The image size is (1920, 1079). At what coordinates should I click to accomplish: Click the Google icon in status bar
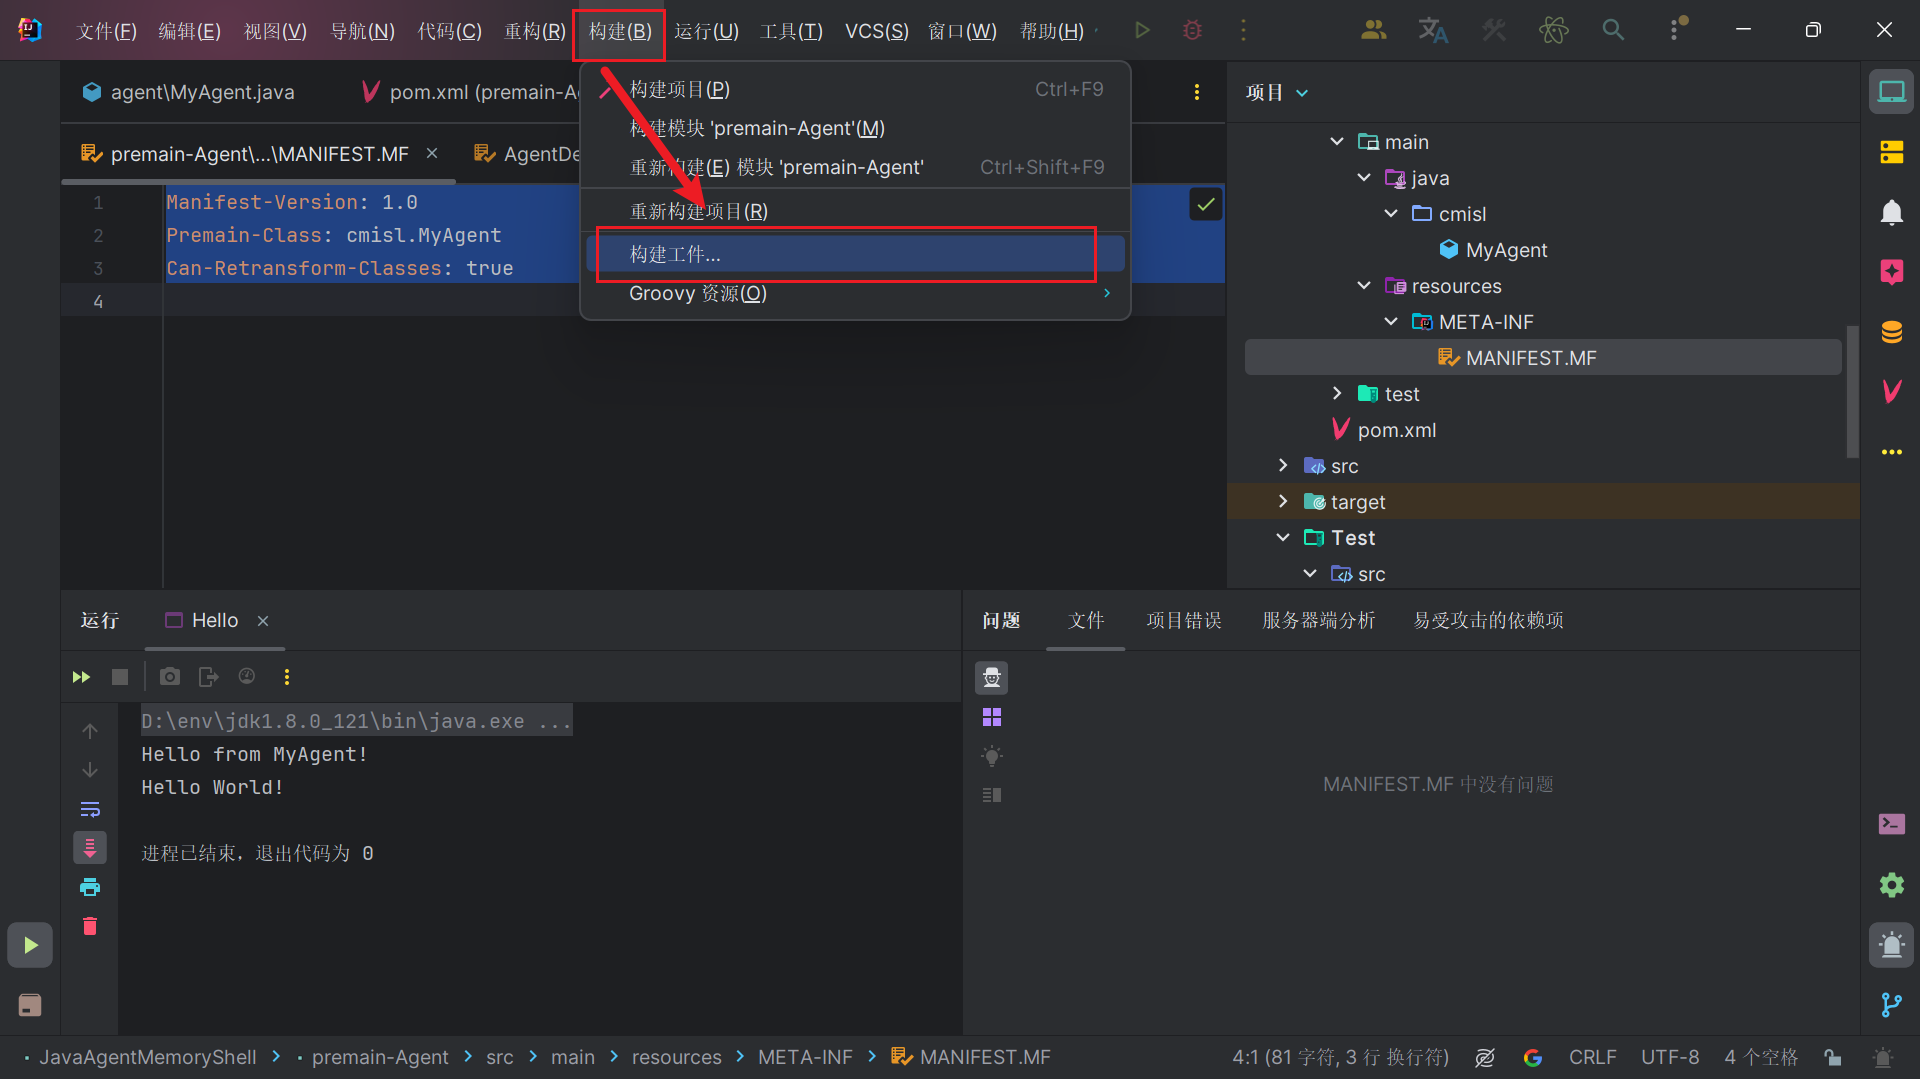(1532, 1057)
